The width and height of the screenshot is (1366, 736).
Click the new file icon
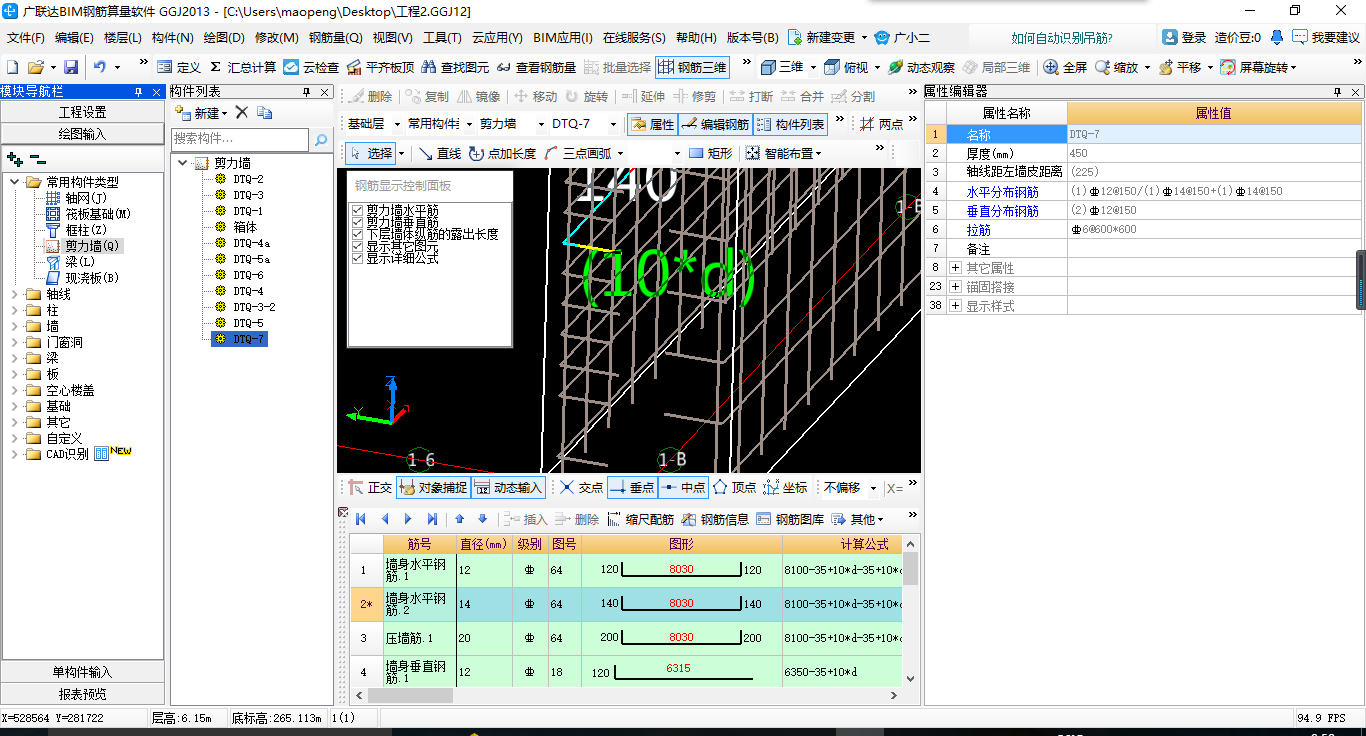click(12, 67)
